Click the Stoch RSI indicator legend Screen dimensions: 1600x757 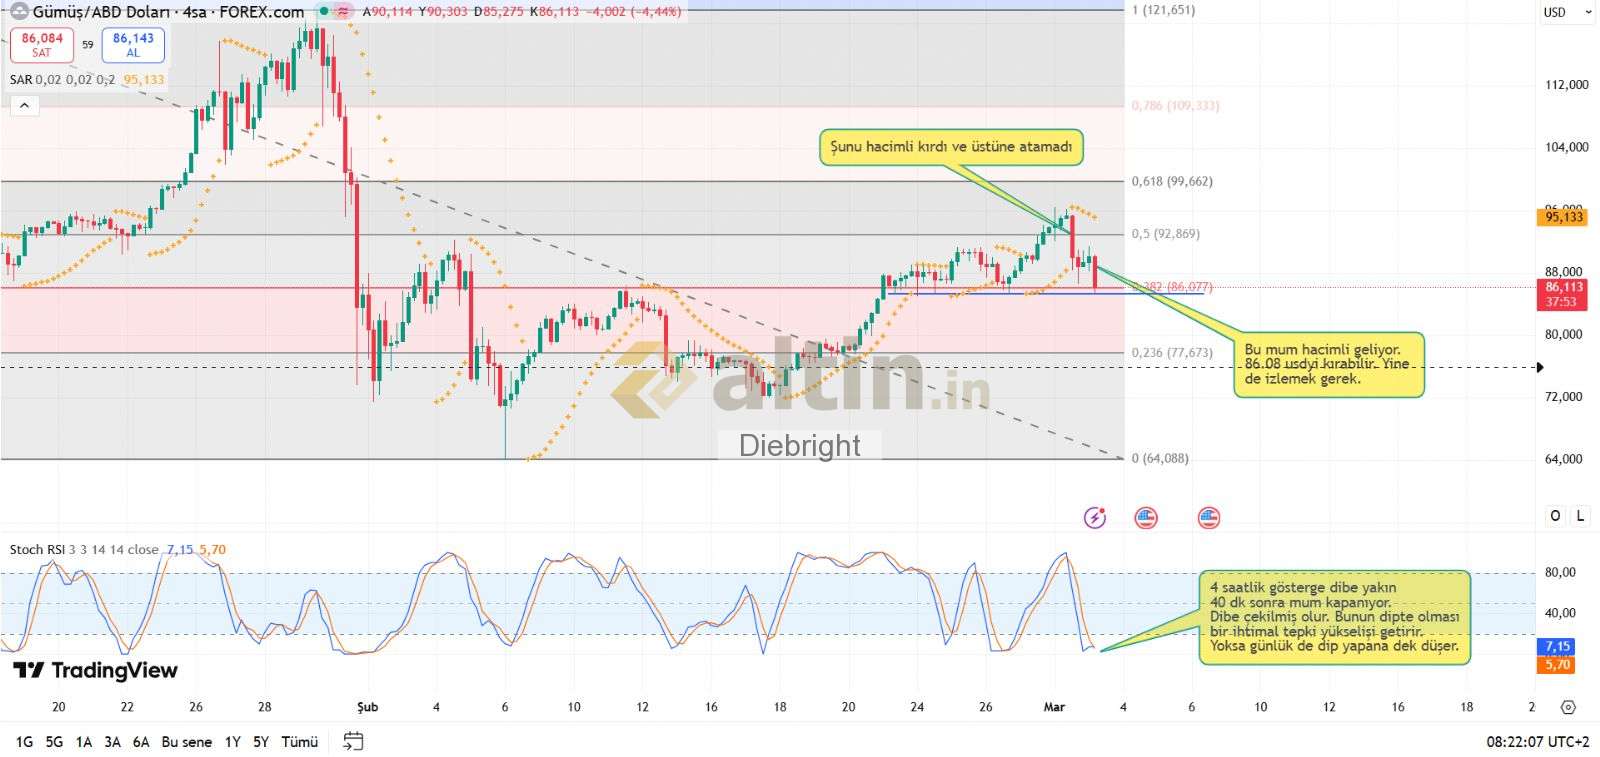(x=84, y=549)
